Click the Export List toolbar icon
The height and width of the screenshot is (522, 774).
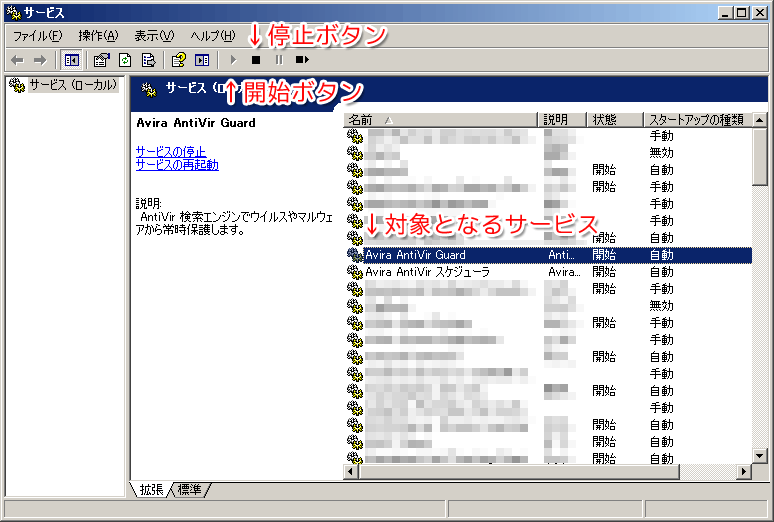[x=148, y=60]
